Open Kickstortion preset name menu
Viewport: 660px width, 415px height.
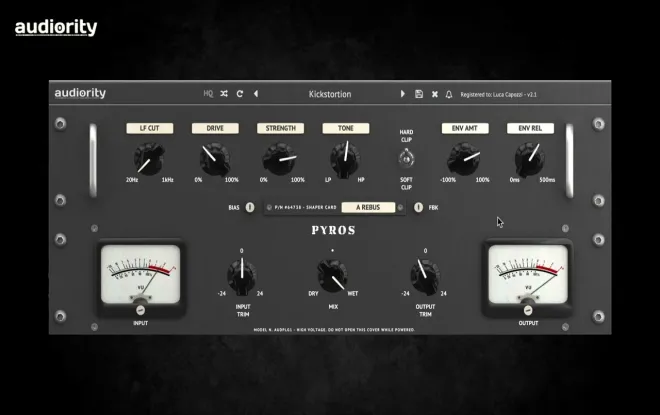click(x=330, y=94)
